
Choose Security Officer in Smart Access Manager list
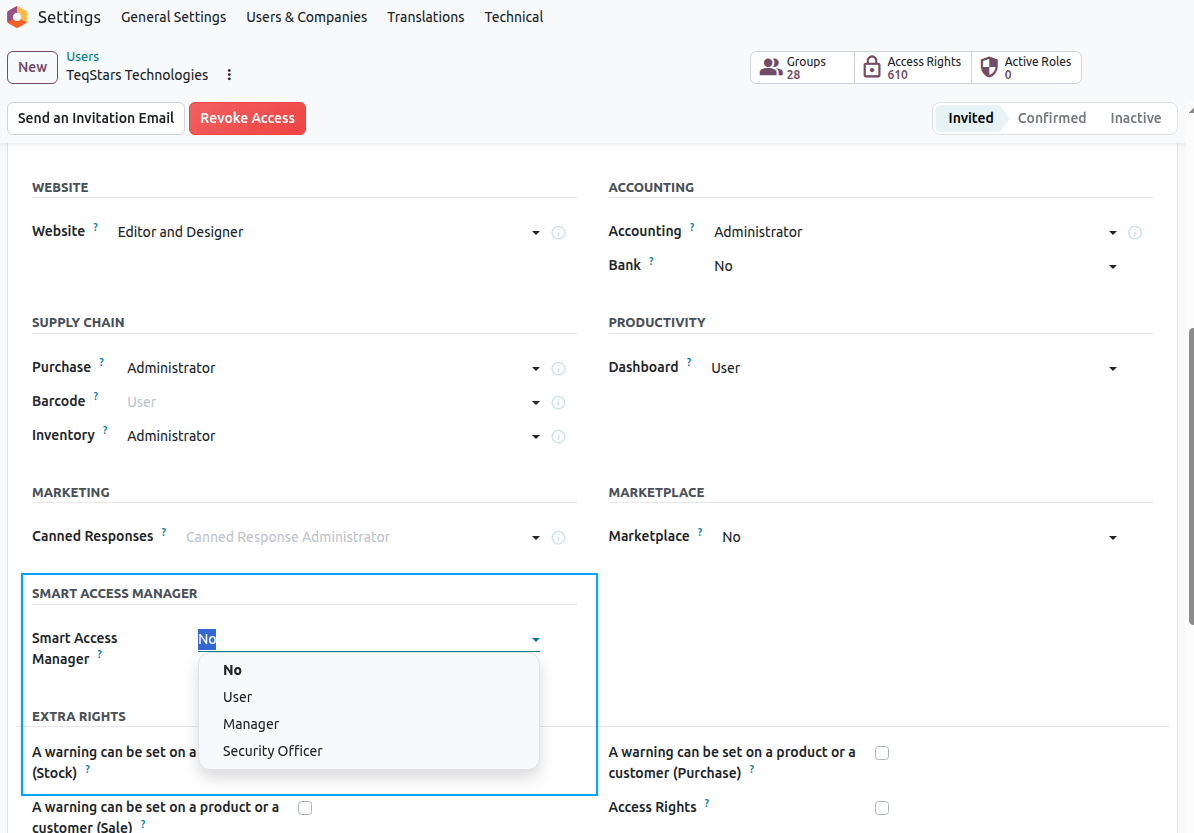tap(369, 751)
